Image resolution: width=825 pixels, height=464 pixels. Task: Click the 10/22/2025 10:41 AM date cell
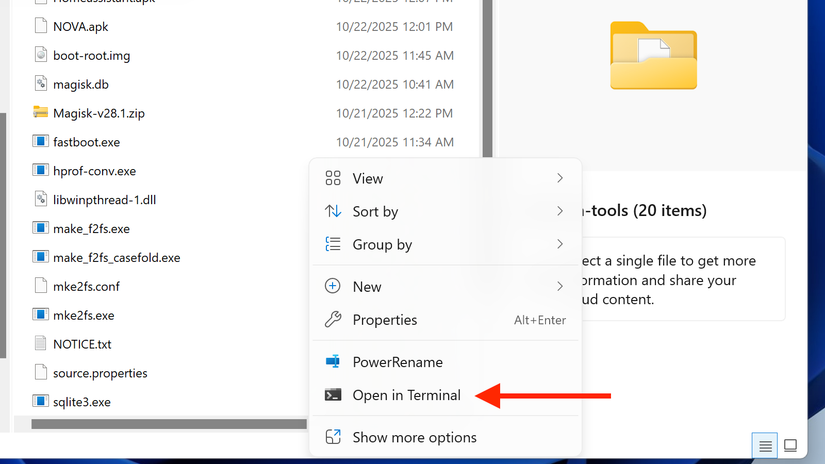395,84
